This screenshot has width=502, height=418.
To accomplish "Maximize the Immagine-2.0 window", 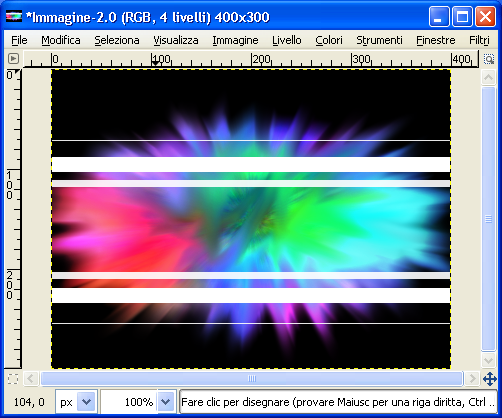I will coord(462,17).
